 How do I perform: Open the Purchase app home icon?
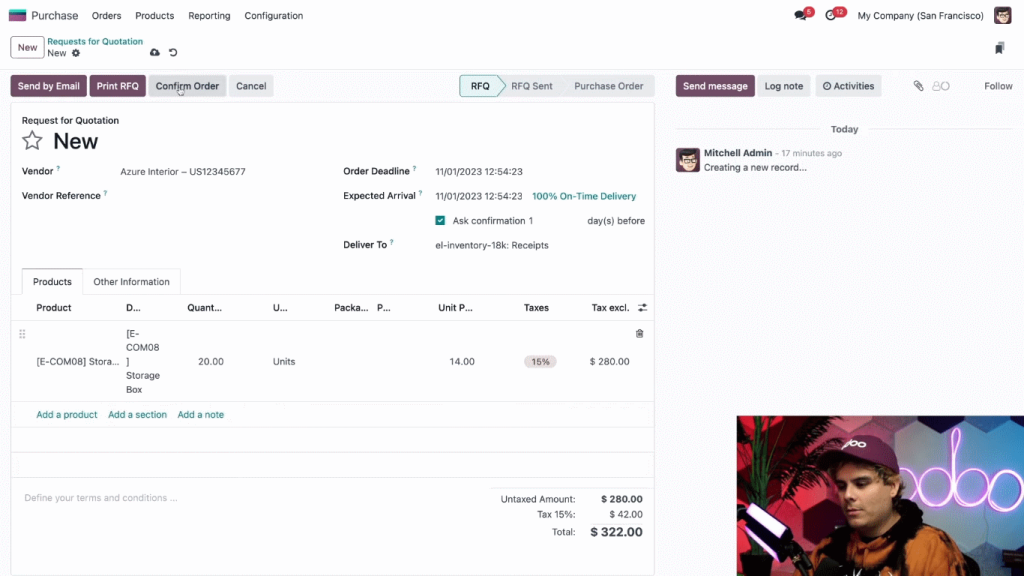click(17, 15)
